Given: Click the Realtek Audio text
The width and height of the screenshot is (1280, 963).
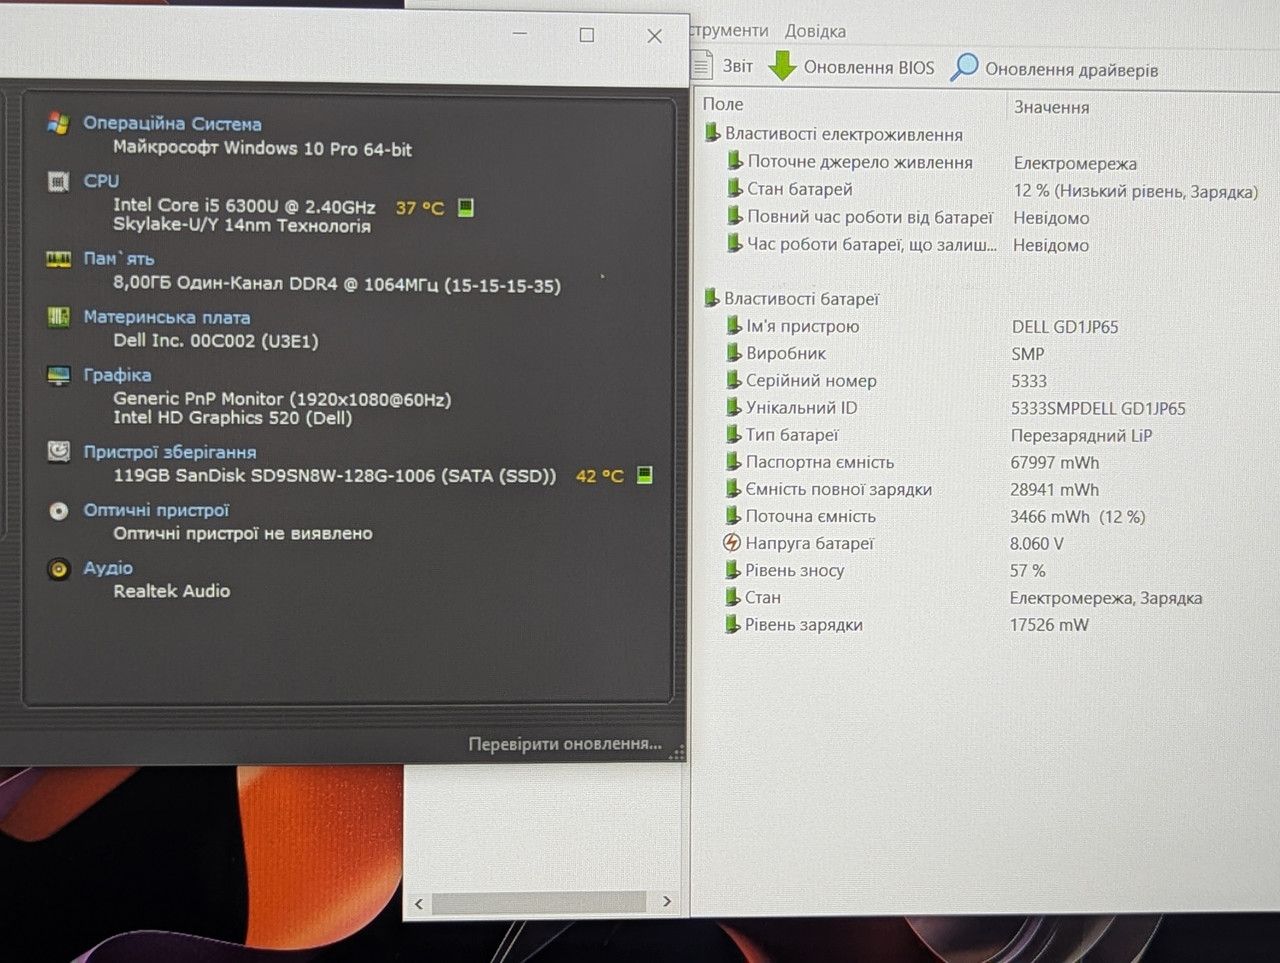Looking at the screenshot, I should coord(172,591).
